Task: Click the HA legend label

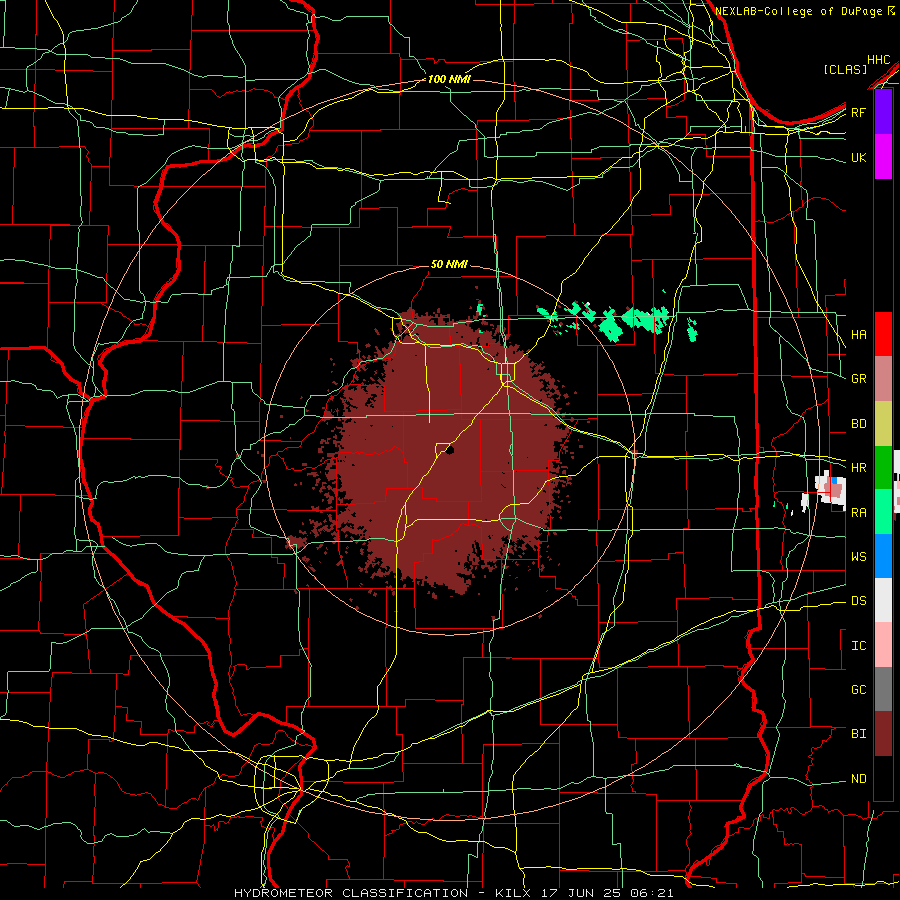Action: tap(858, 334)
